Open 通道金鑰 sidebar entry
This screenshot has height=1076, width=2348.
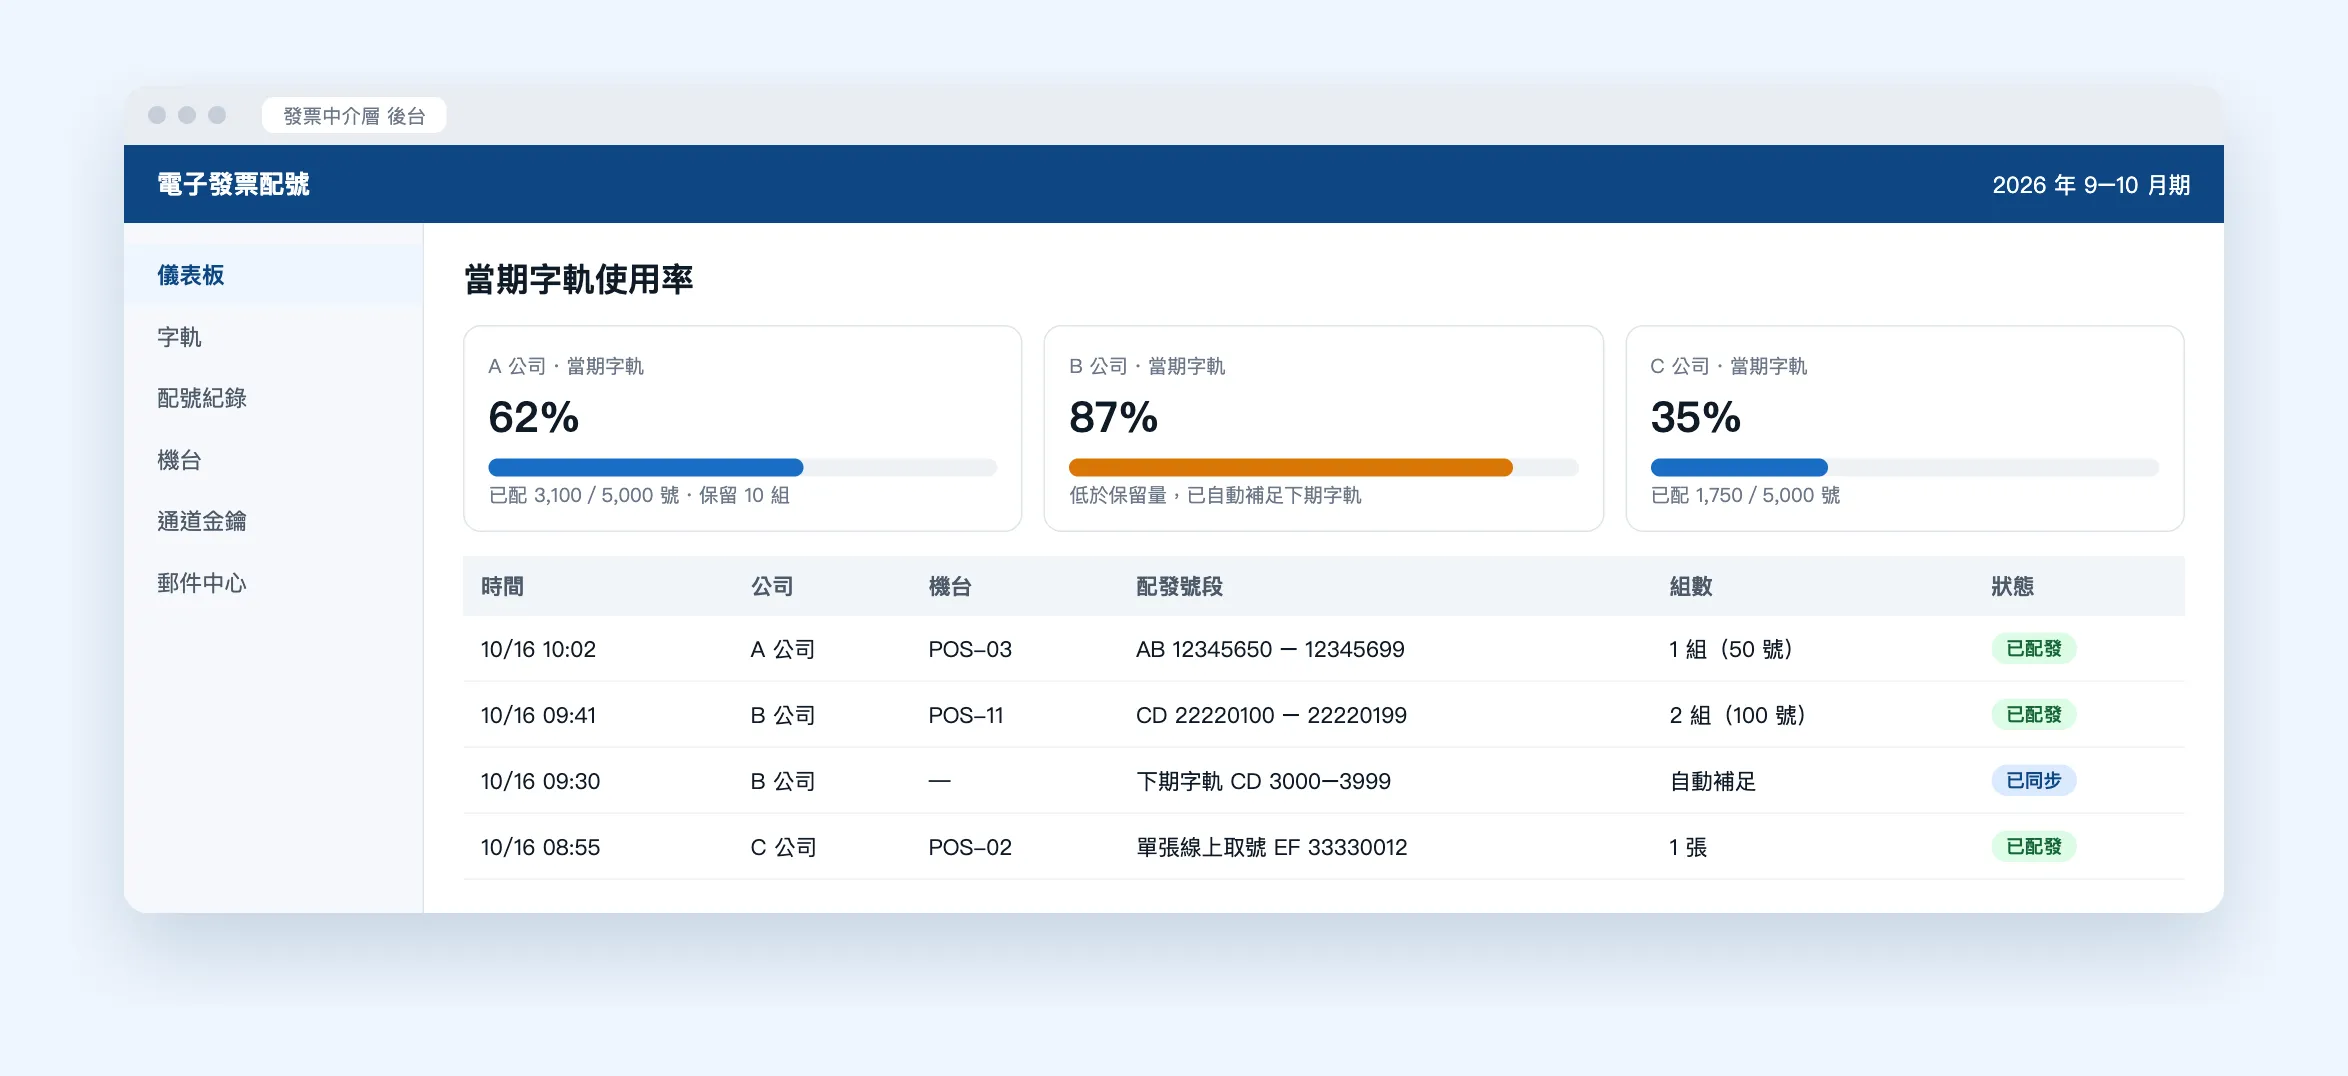(273, 521)
